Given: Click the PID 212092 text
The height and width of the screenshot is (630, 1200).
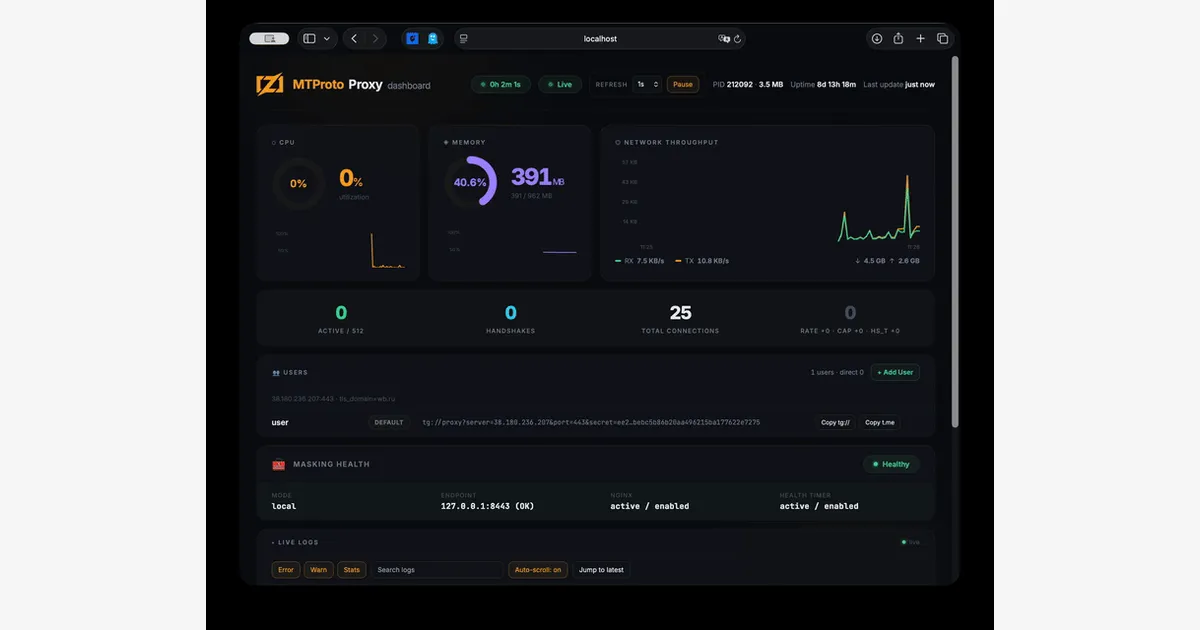Looking at the screenshot, I should point(733,85).
